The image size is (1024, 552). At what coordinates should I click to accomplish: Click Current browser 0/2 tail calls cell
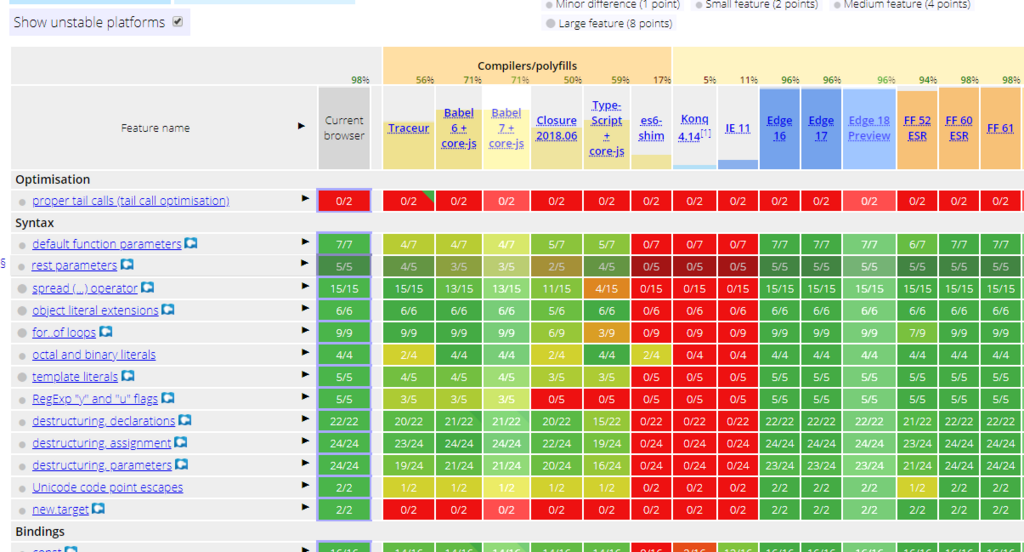(x=344, y=201)
